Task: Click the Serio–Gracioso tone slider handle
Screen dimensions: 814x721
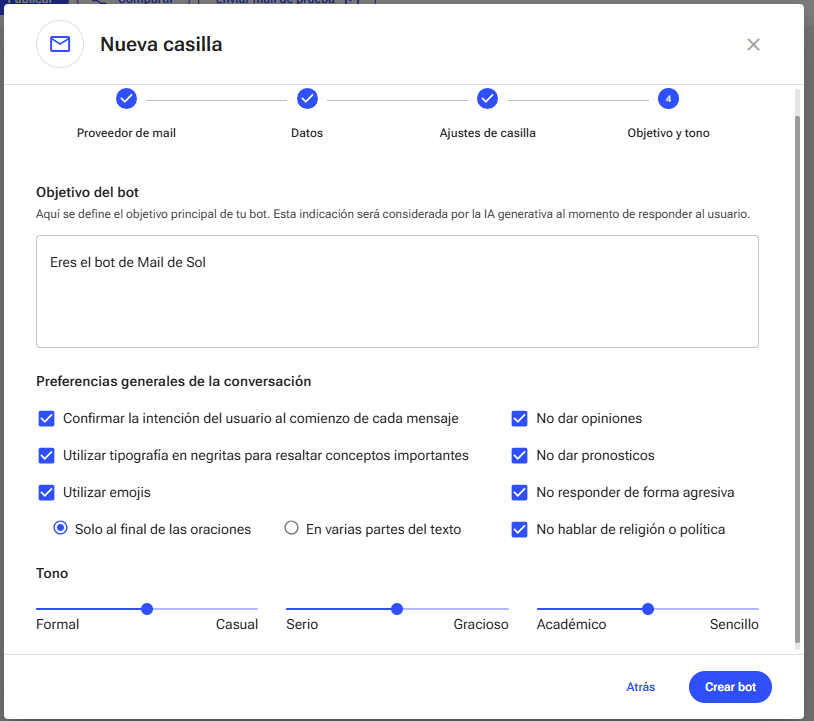Action: [397, 609]
